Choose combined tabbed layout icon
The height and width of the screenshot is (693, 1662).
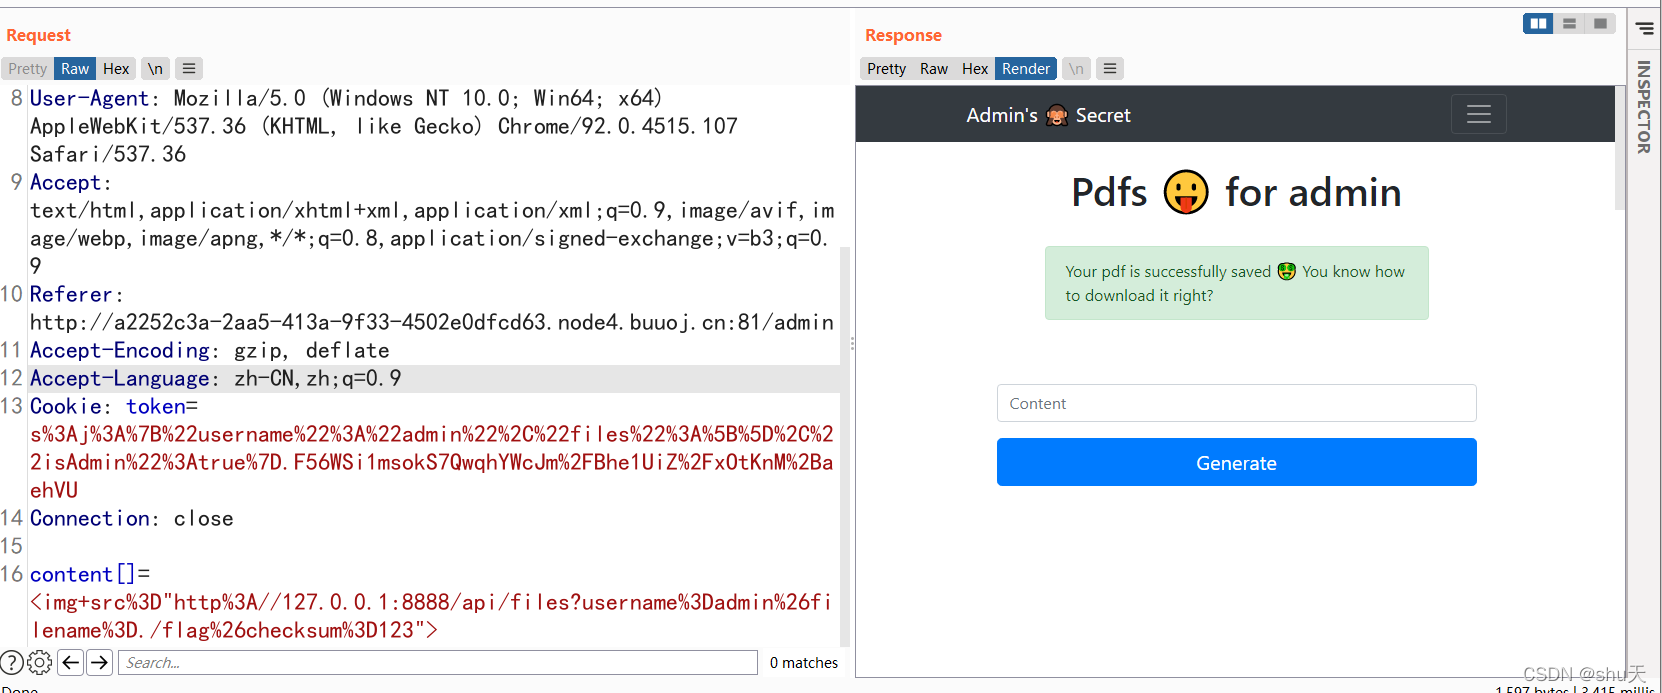1600,23
